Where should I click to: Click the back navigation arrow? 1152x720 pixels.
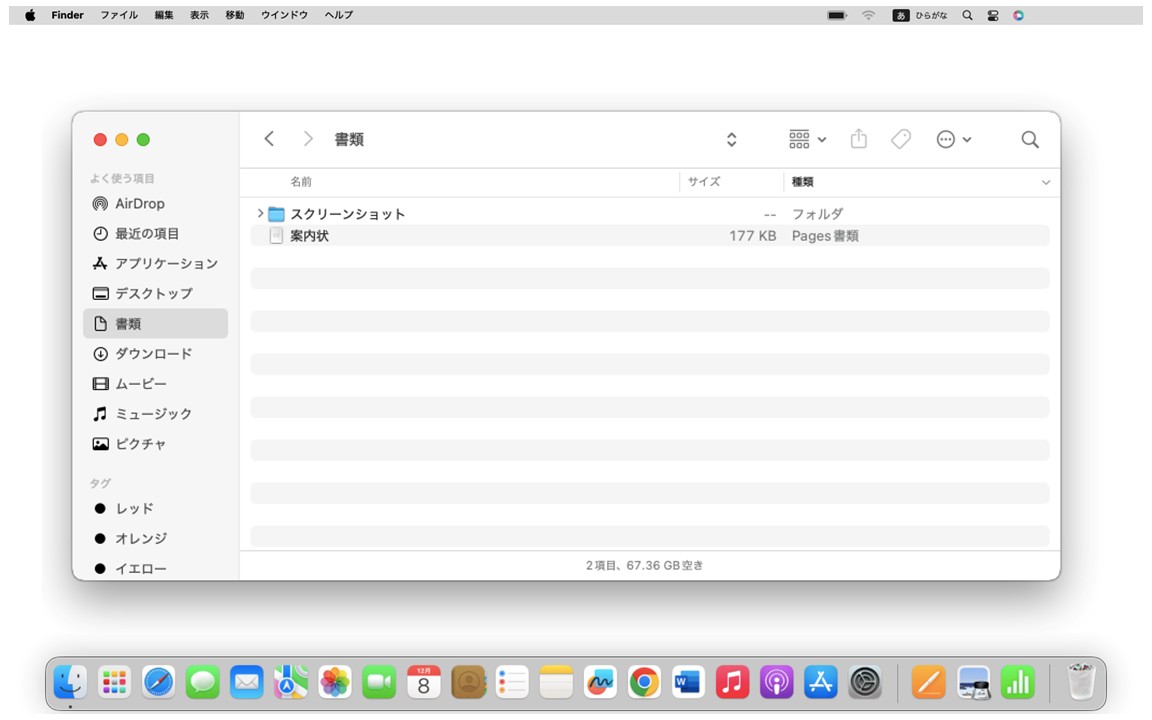coord(269,139)
